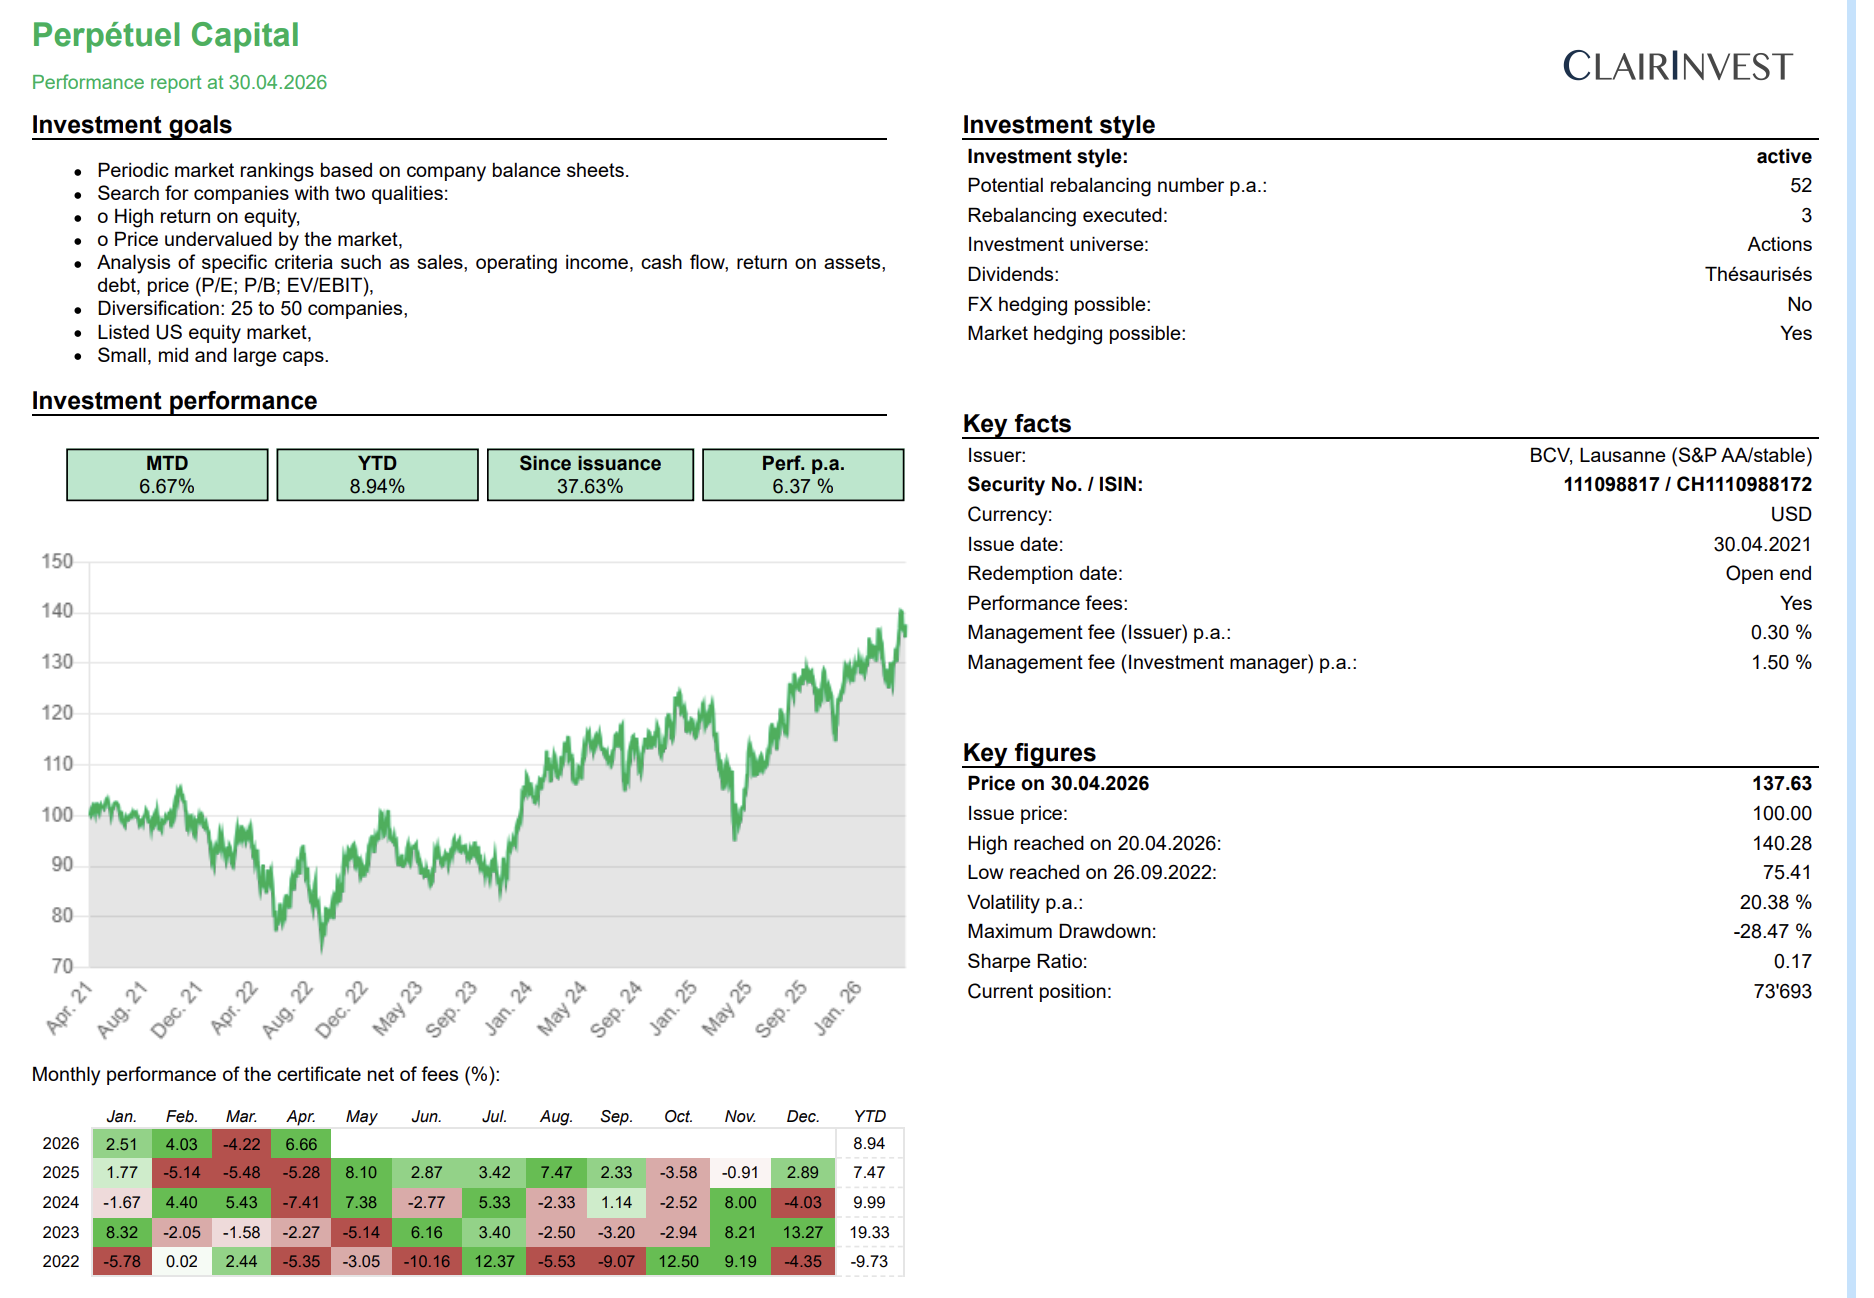1874x1298 pixels.
Task: Click the Current position value 73'693
Action: tap(1782, 992)
